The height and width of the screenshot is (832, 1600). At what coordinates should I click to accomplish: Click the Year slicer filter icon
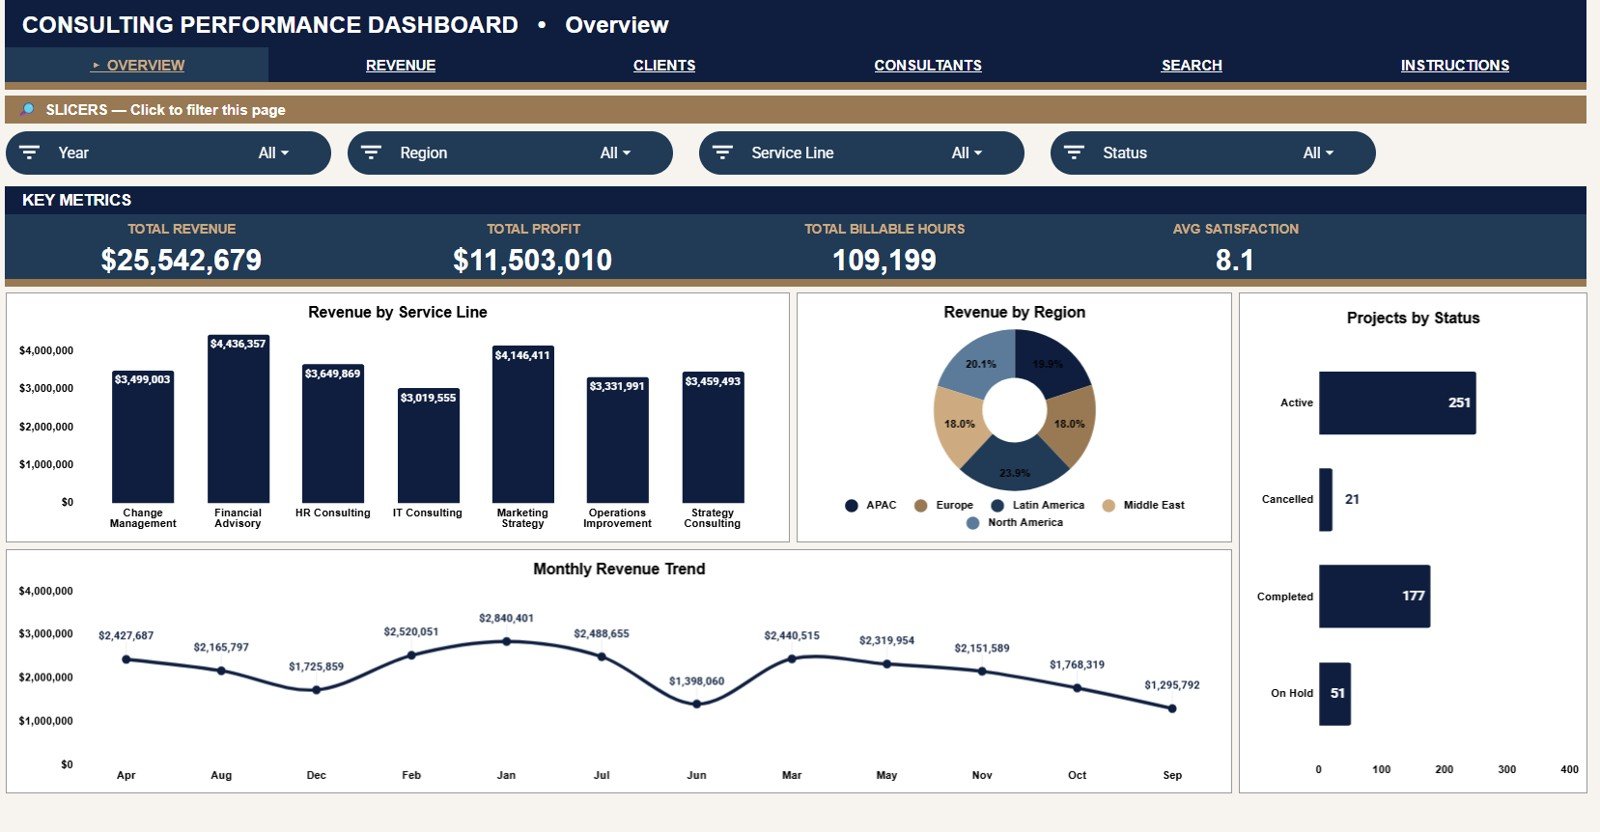30,153
